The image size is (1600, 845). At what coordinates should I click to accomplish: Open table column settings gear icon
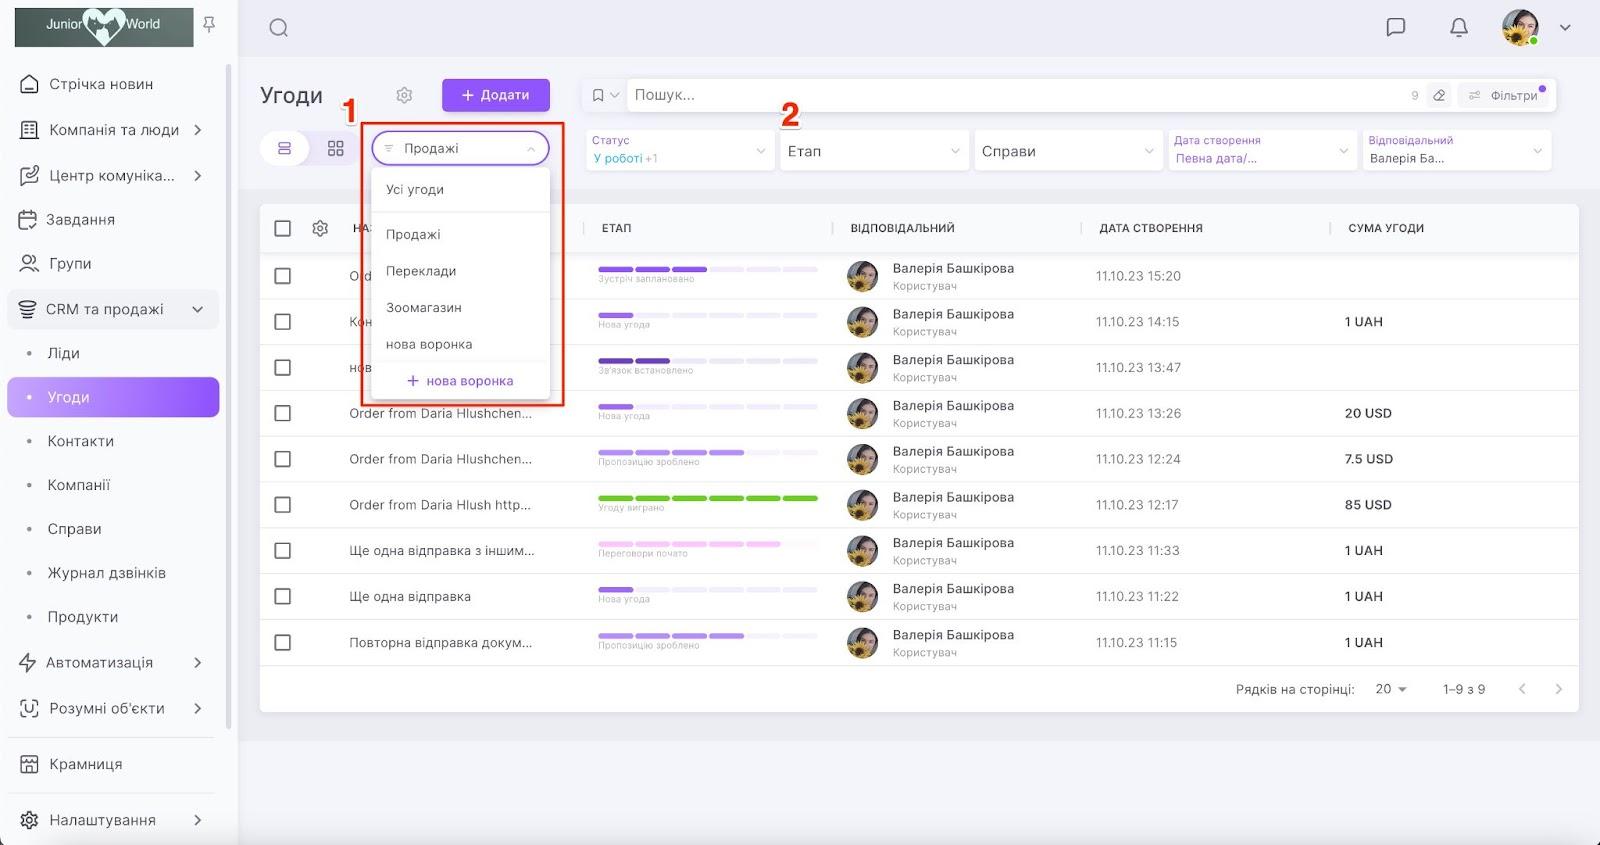click(x=320, y=228)
